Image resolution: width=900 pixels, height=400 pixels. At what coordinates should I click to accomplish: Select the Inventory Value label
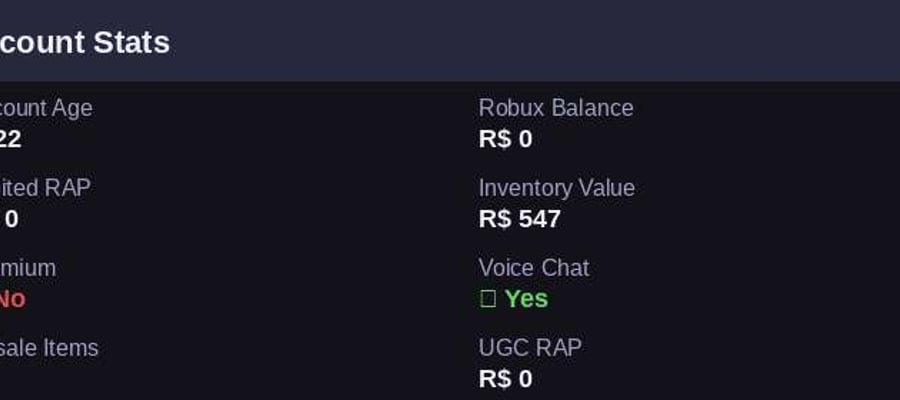557,188
